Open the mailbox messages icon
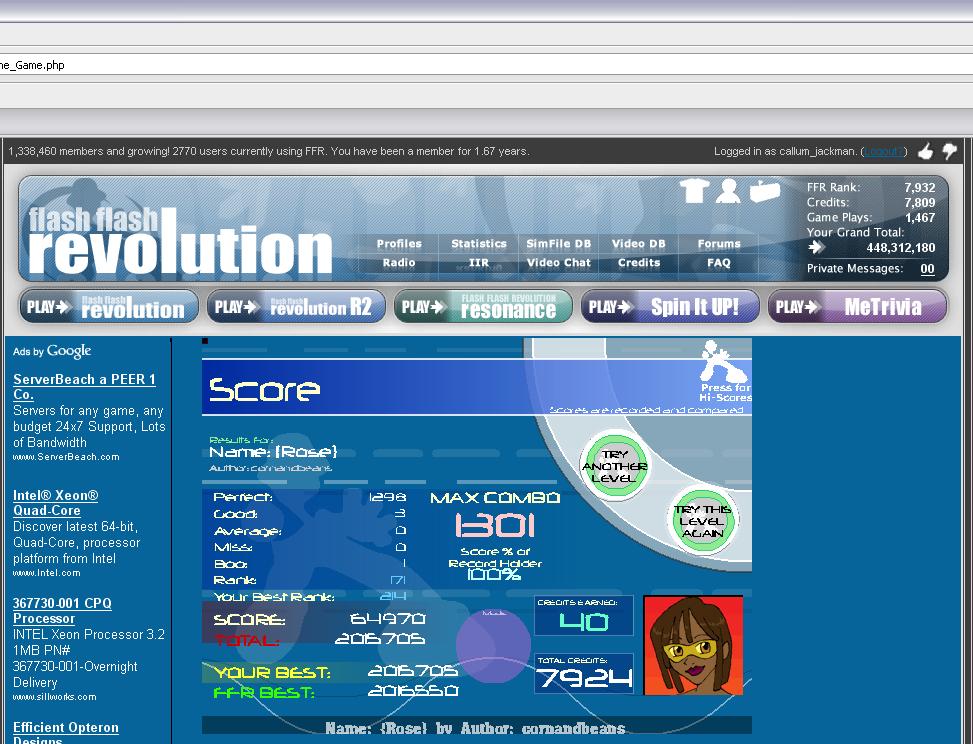This screenshot has width=973, height=744. [x=764, y=190]
